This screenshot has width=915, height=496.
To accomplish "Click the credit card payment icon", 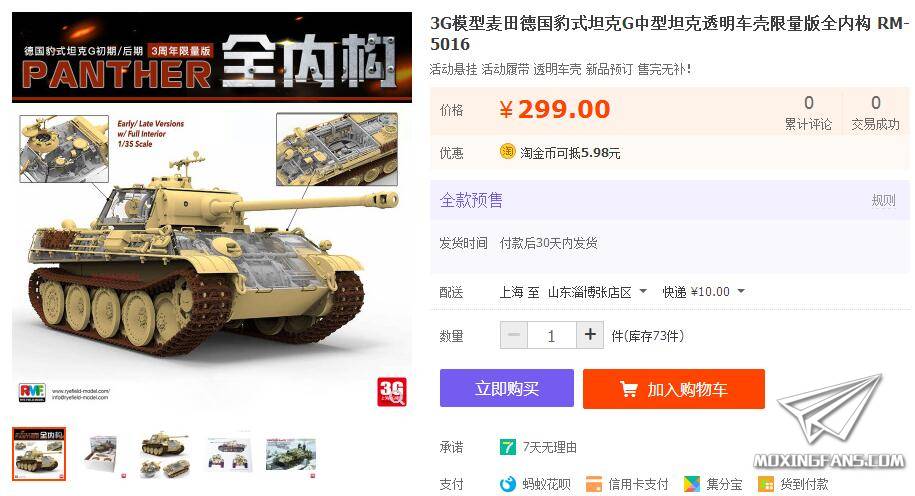I will [593, 484].
